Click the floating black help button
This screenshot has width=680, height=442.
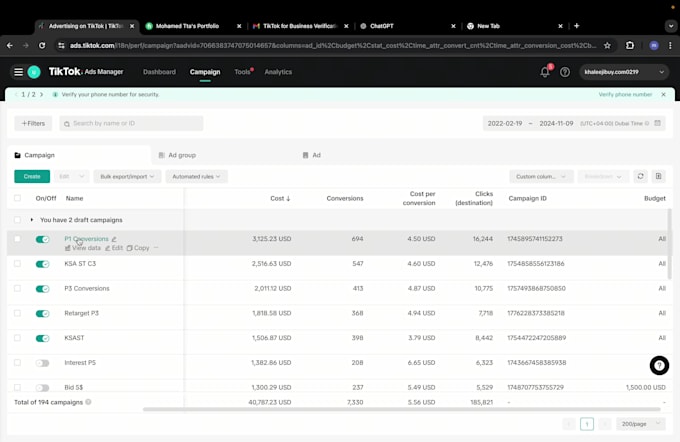[x=658, y=366]
